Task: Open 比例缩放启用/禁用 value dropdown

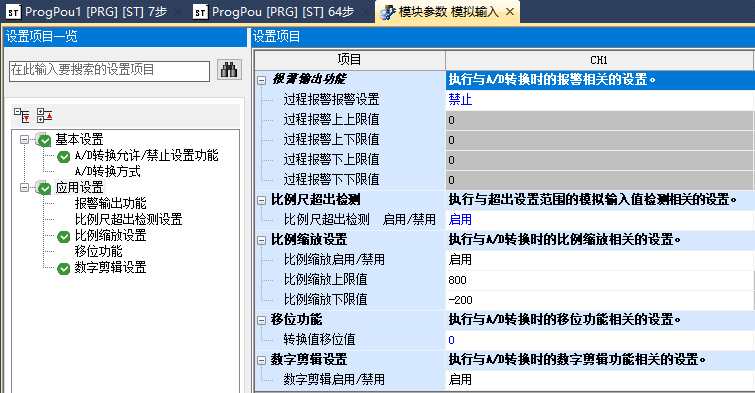Action: 599,260
